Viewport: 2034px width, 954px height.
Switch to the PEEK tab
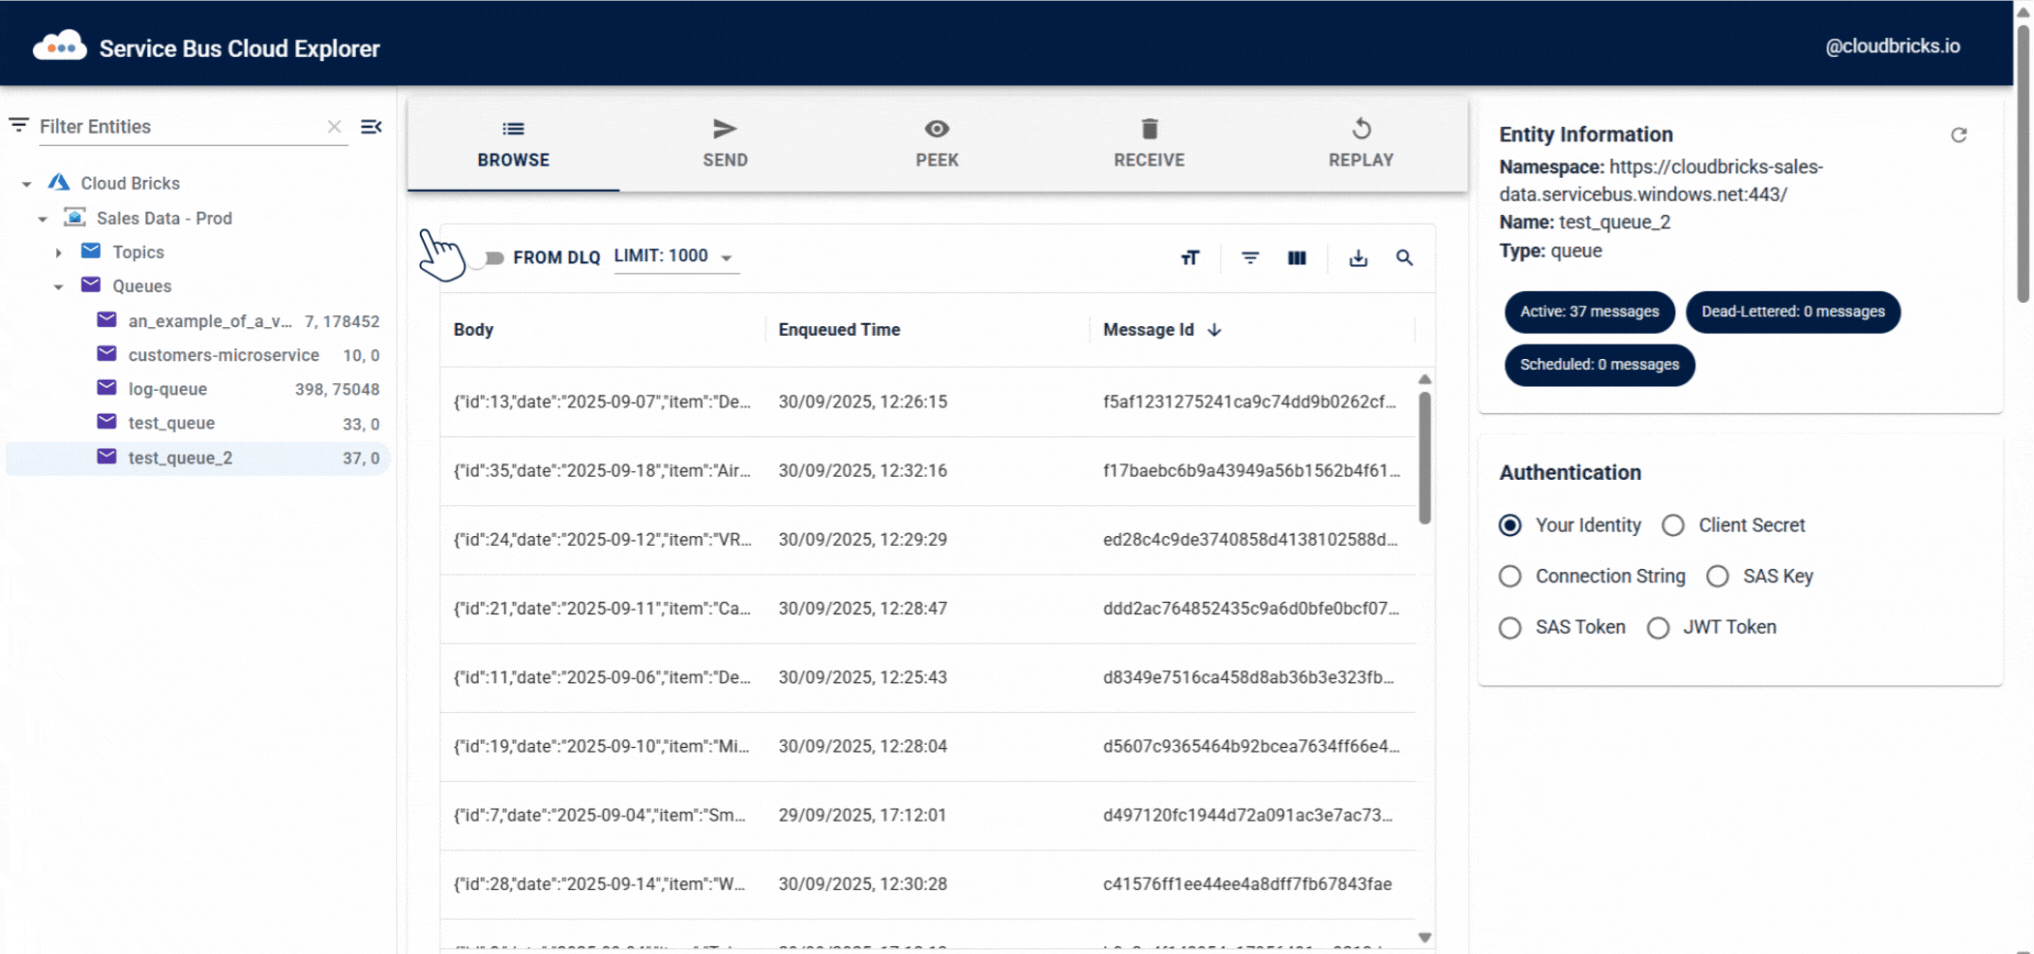937,143
